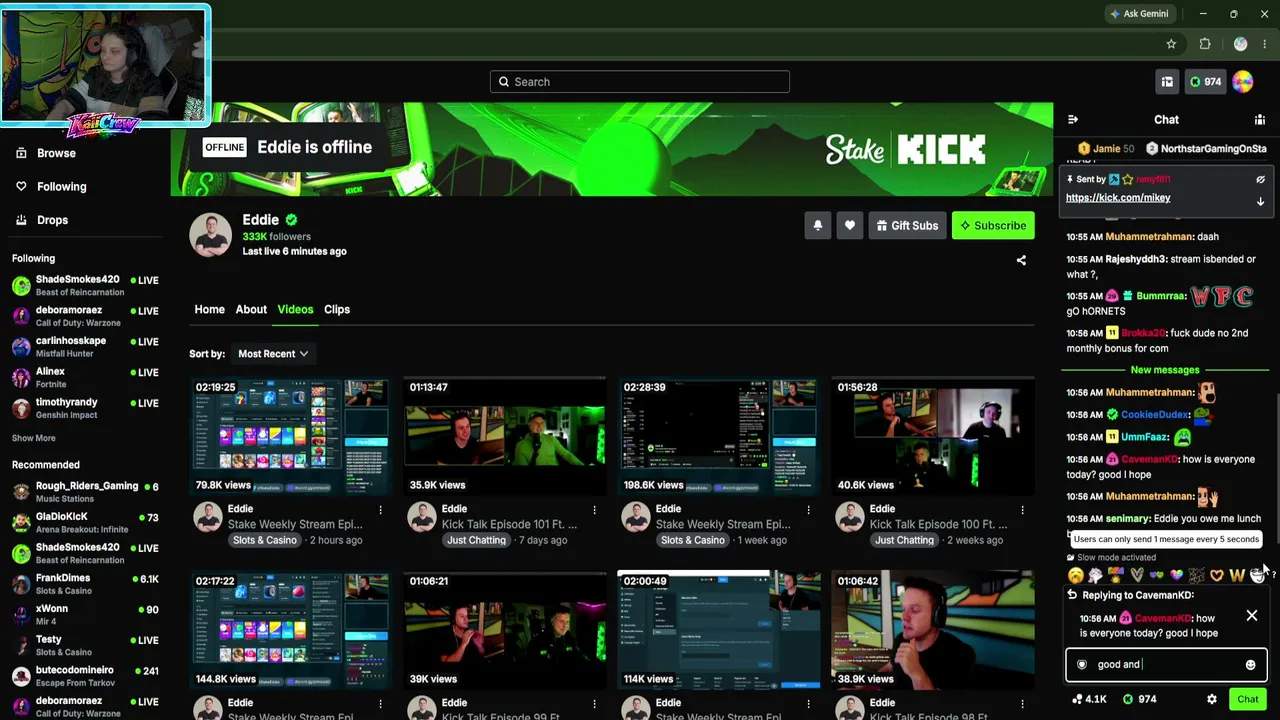Open FrankDimes recommended channel

point(85,584)
